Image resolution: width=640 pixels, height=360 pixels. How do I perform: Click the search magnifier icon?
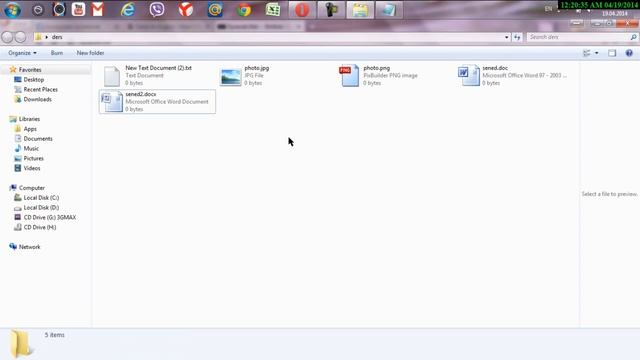pos(633,37)
